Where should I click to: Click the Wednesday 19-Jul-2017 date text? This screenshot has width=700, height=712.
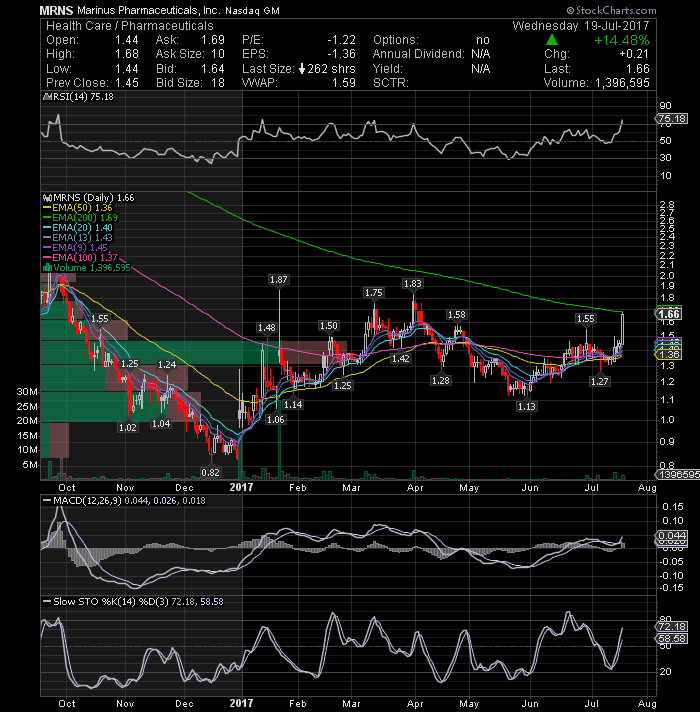coord(581,25)
